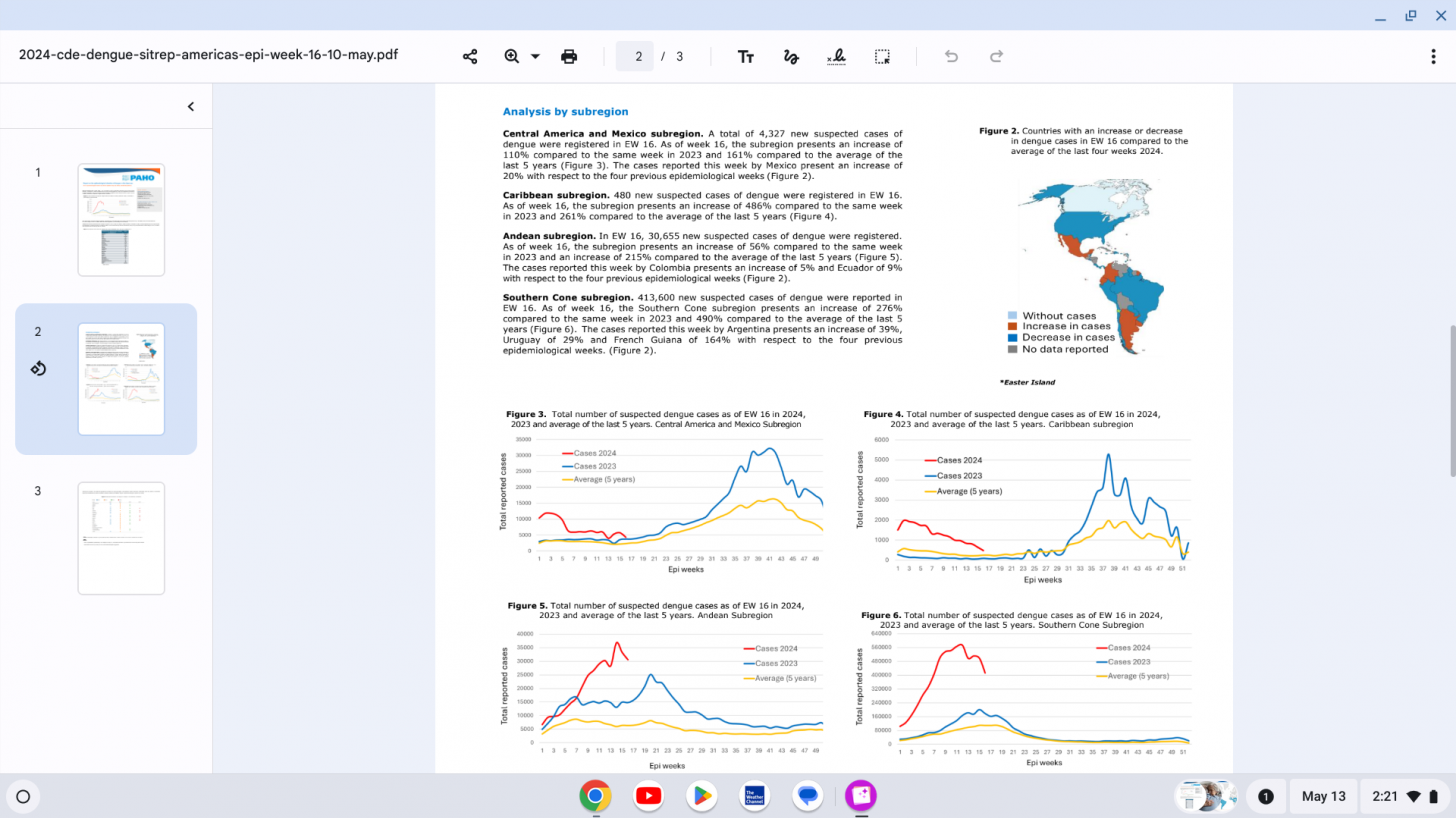This screenshot has width=1456, height=818.
Task: Open the signature tool
Action: point(837,56)
